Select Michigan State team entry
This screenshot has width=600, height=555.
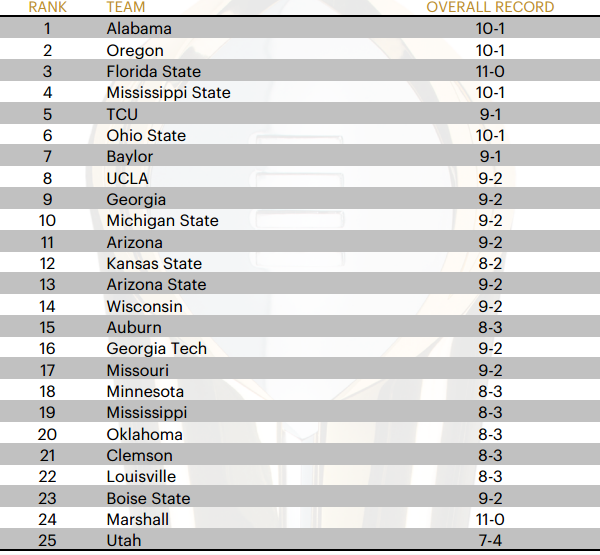coord(162,221)
